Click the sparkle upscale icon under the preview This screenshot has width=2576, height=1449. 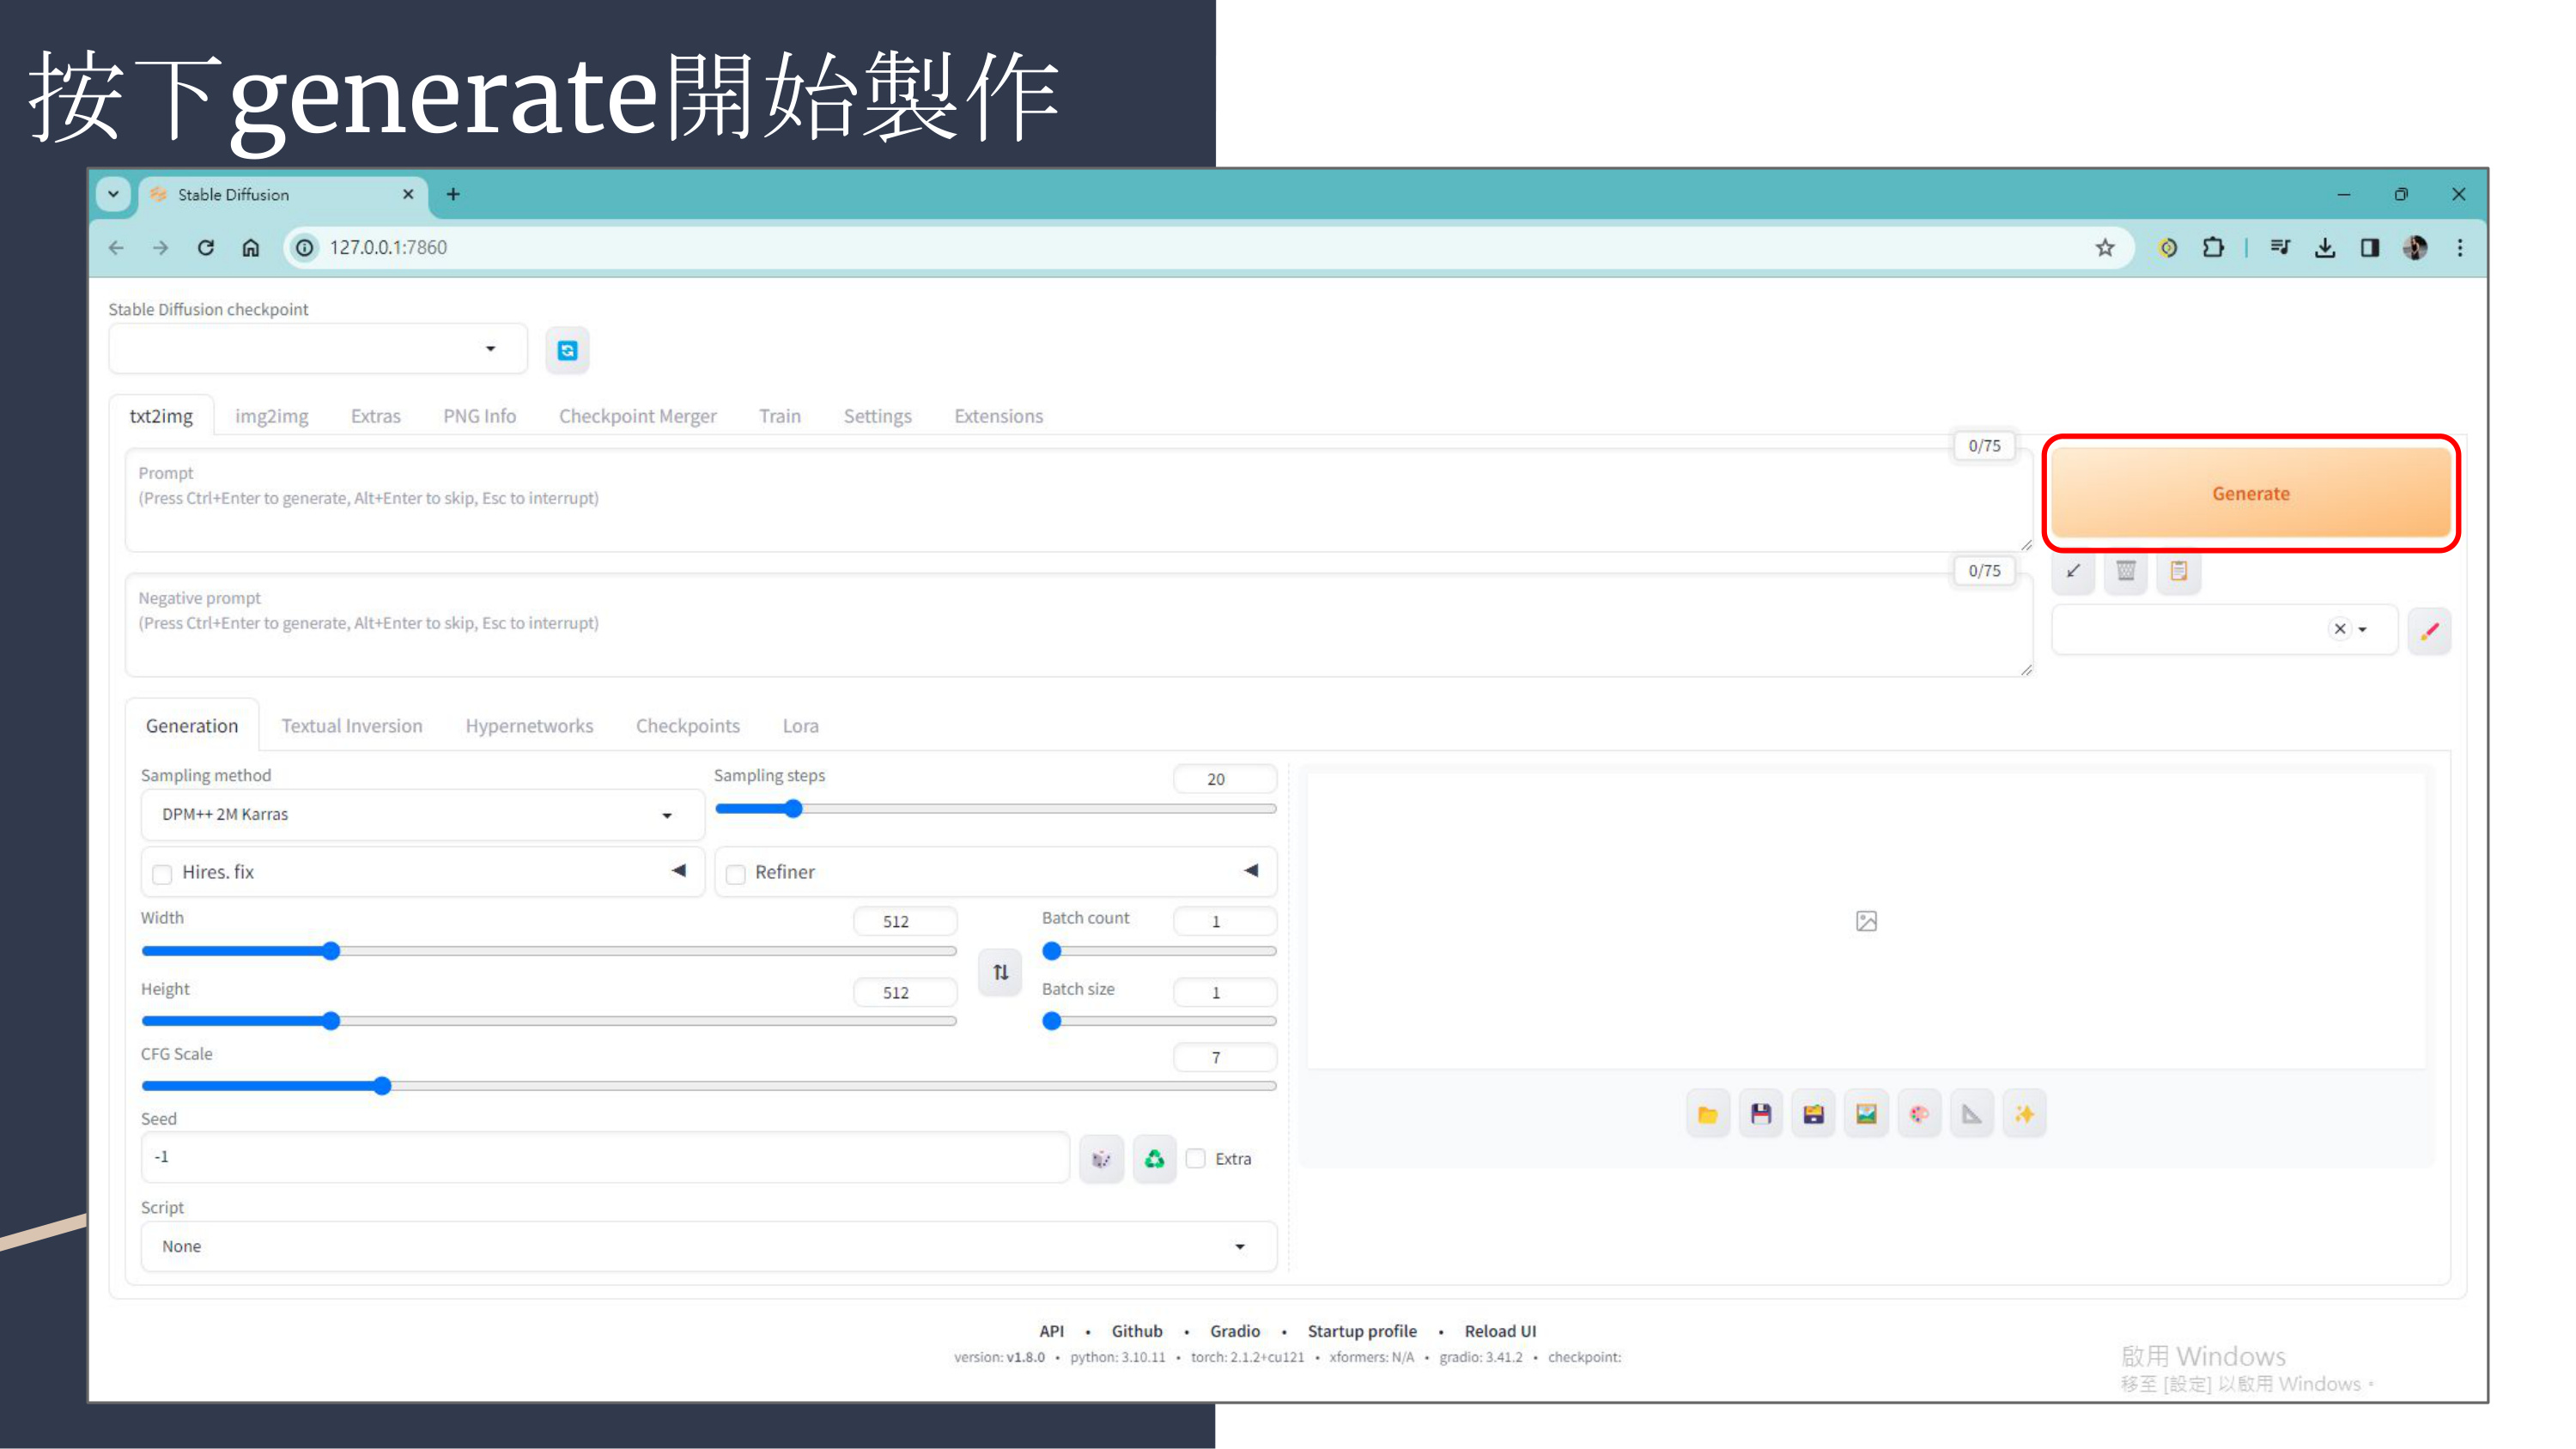(2024, 1114)
